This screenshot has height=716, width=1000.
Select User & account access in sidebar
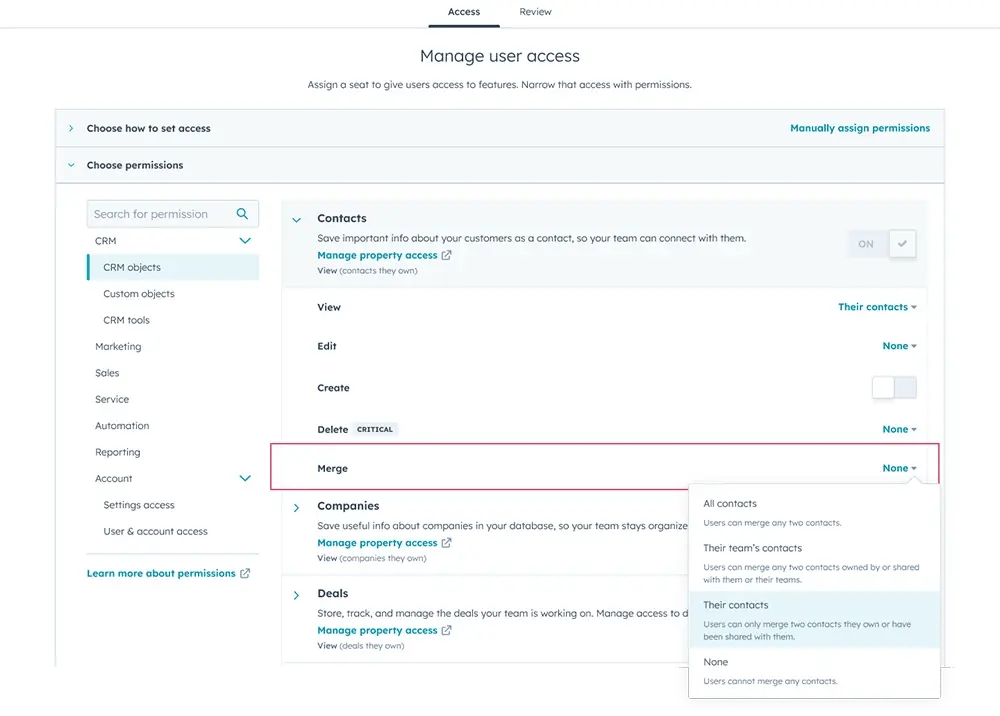tap(156, 531)
